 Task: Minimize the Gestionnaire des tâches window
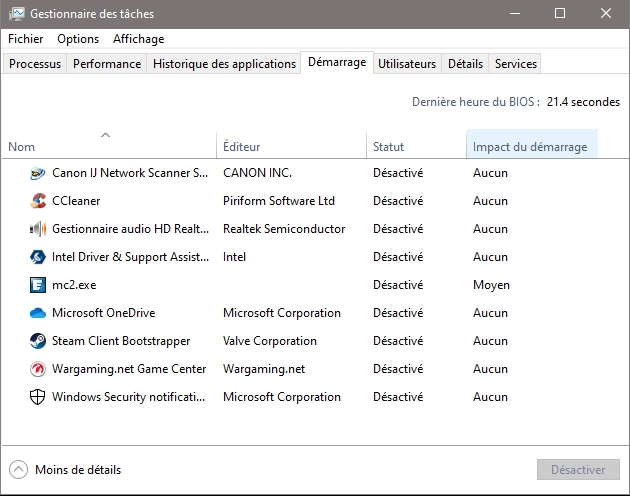[x=515, y=14]
